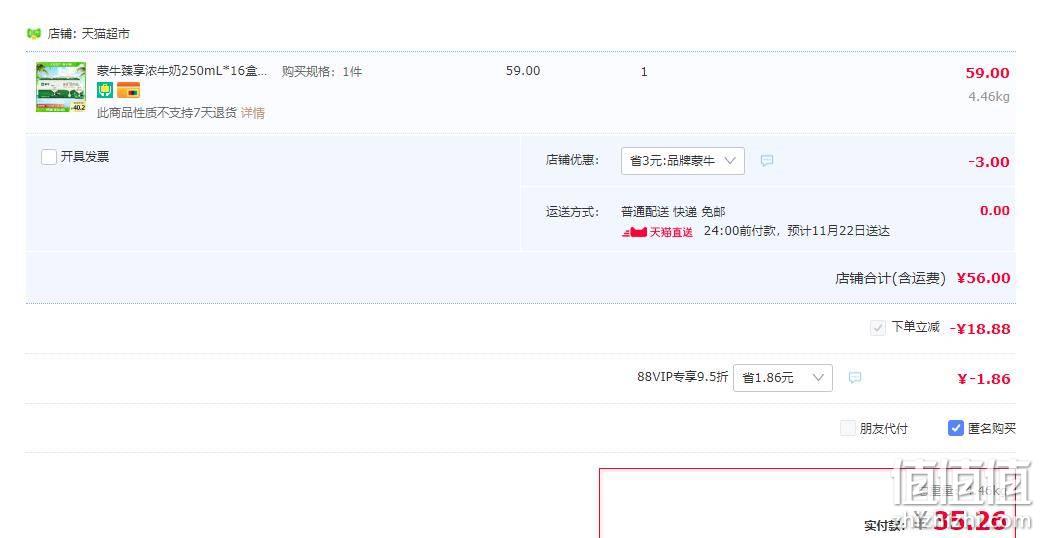Click the 0.00 shipping fee amount

point(995,211)
